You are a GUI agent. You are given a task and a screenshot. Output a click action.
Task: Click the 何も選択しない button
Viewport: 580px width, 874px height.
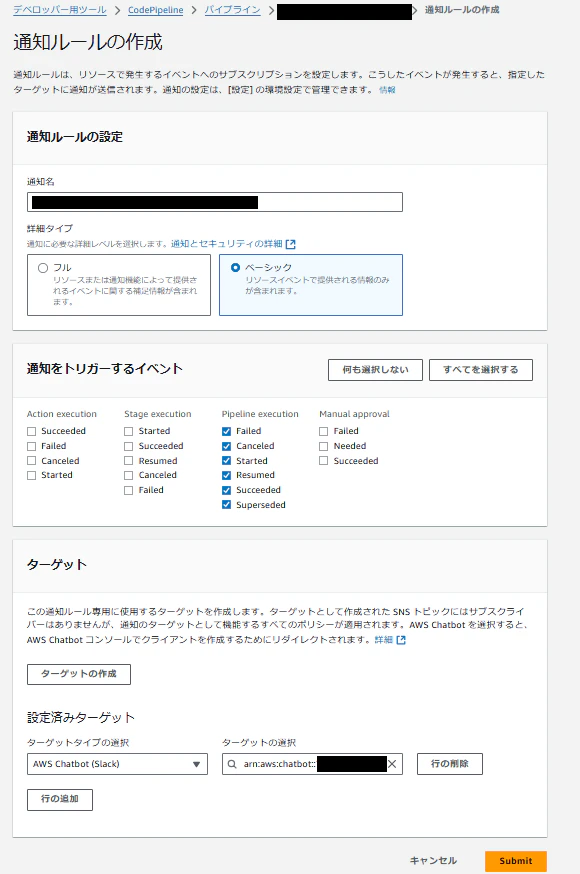pyautogui.click(x=375, y=370)
